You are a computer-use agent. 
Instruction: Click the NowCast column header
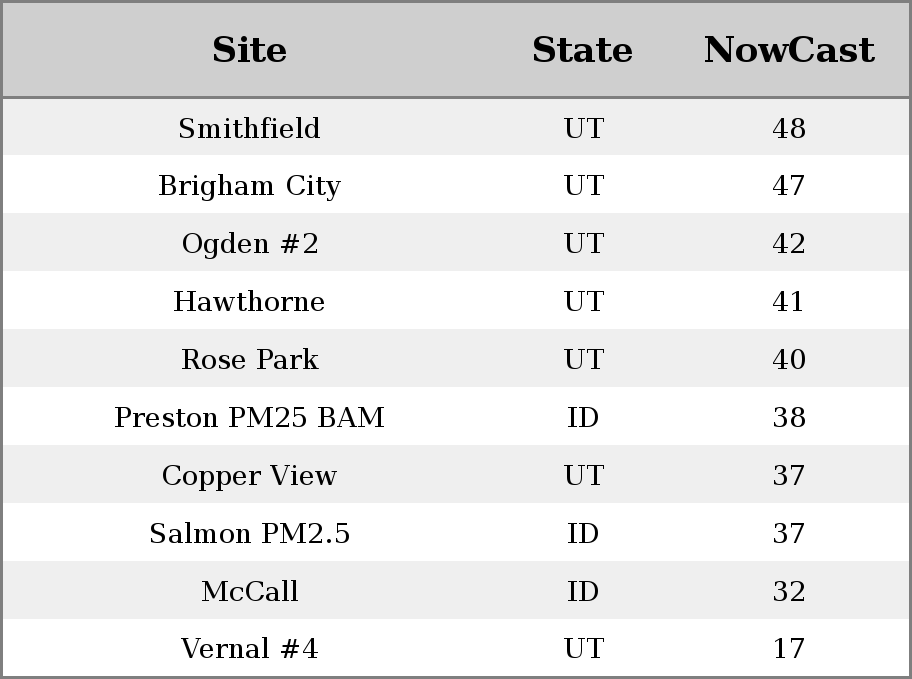tap(789, 50)
